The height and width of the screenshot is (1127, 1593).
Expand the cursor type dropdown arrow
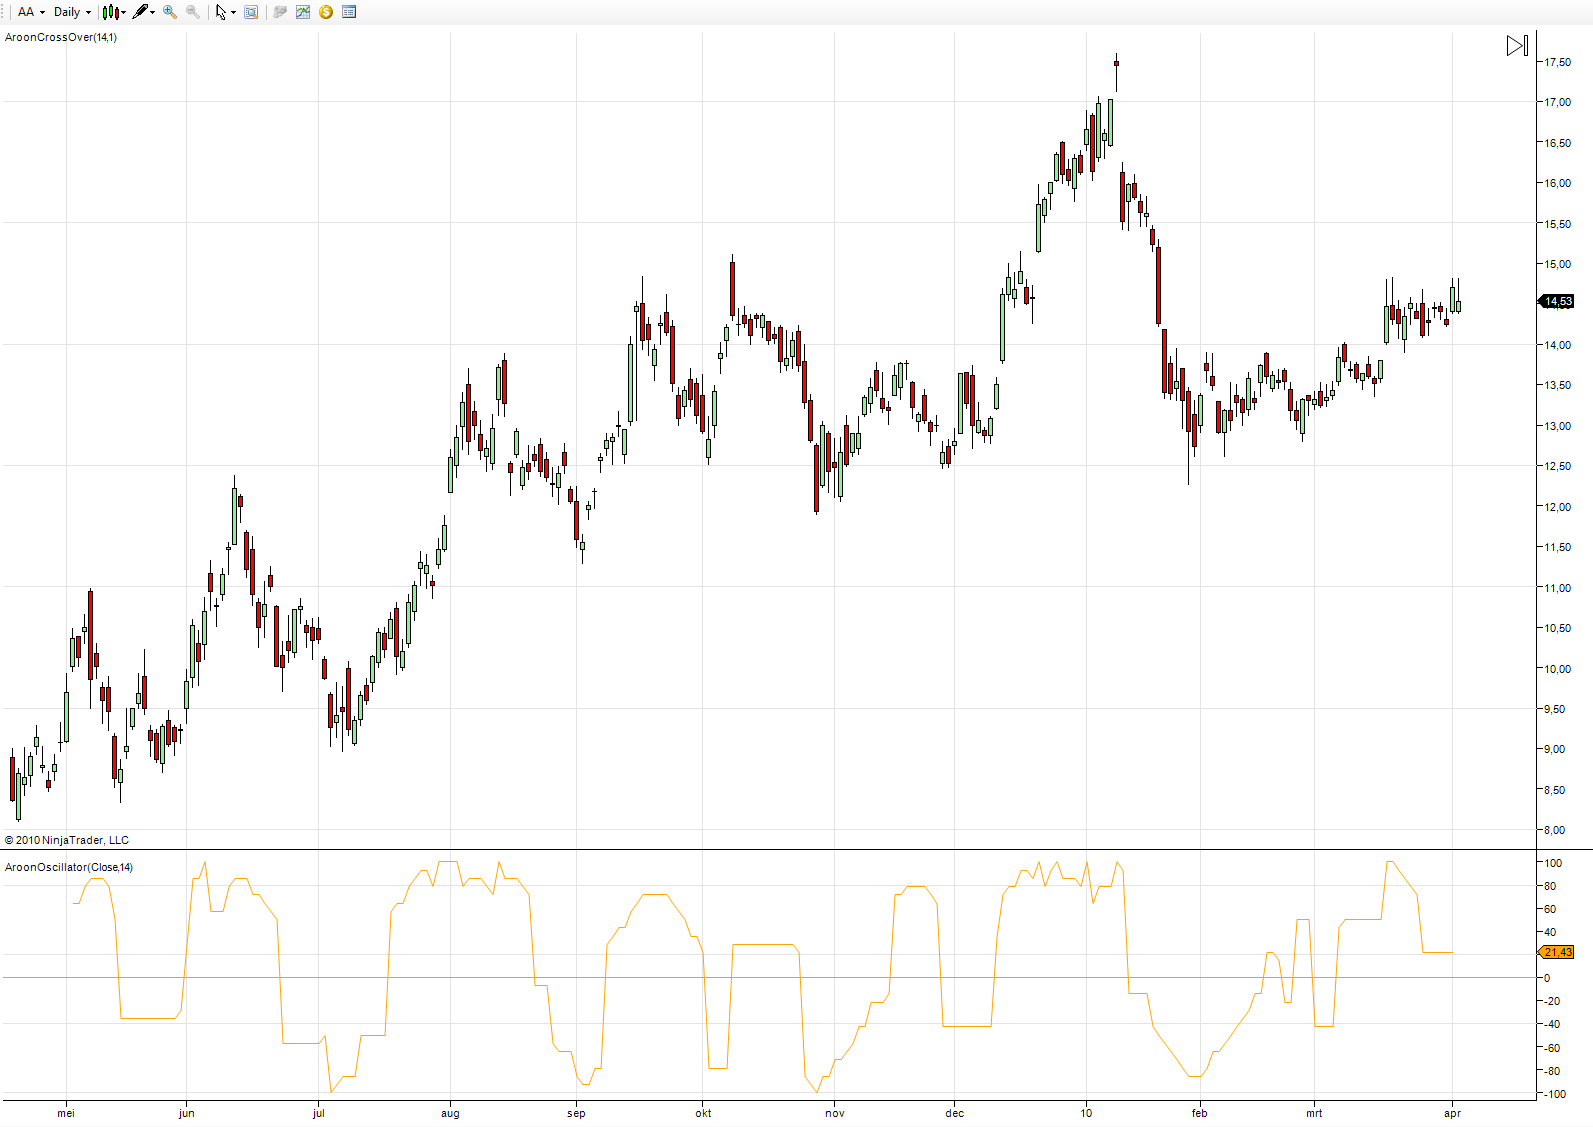tap(233, 13)
